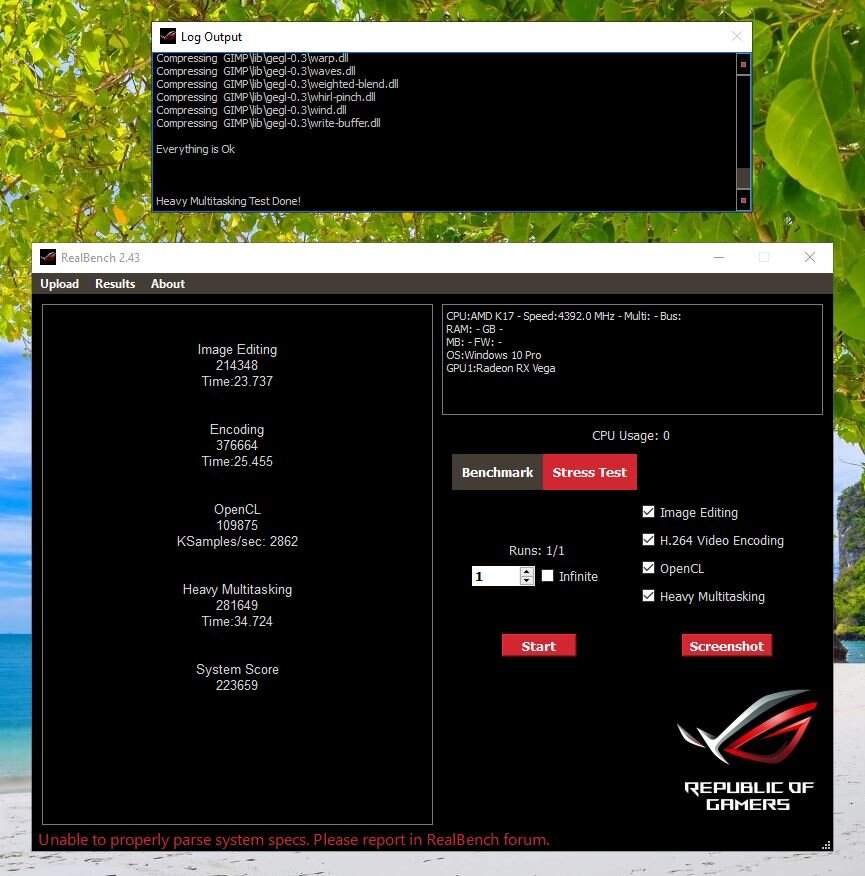Click the waves.dll log line
This screenshot has width=865, height=876.
[x=255, y=72]
